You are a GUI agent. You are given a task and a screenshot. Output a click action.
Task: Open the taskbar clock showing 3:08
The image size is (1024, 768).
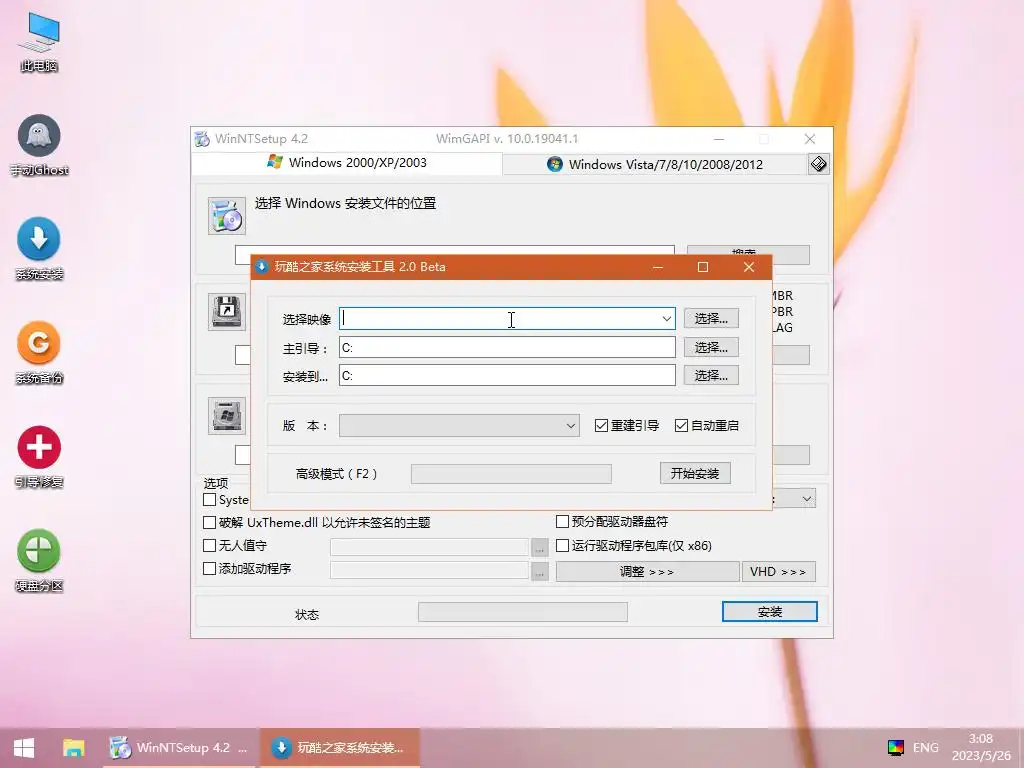(981, 747)
